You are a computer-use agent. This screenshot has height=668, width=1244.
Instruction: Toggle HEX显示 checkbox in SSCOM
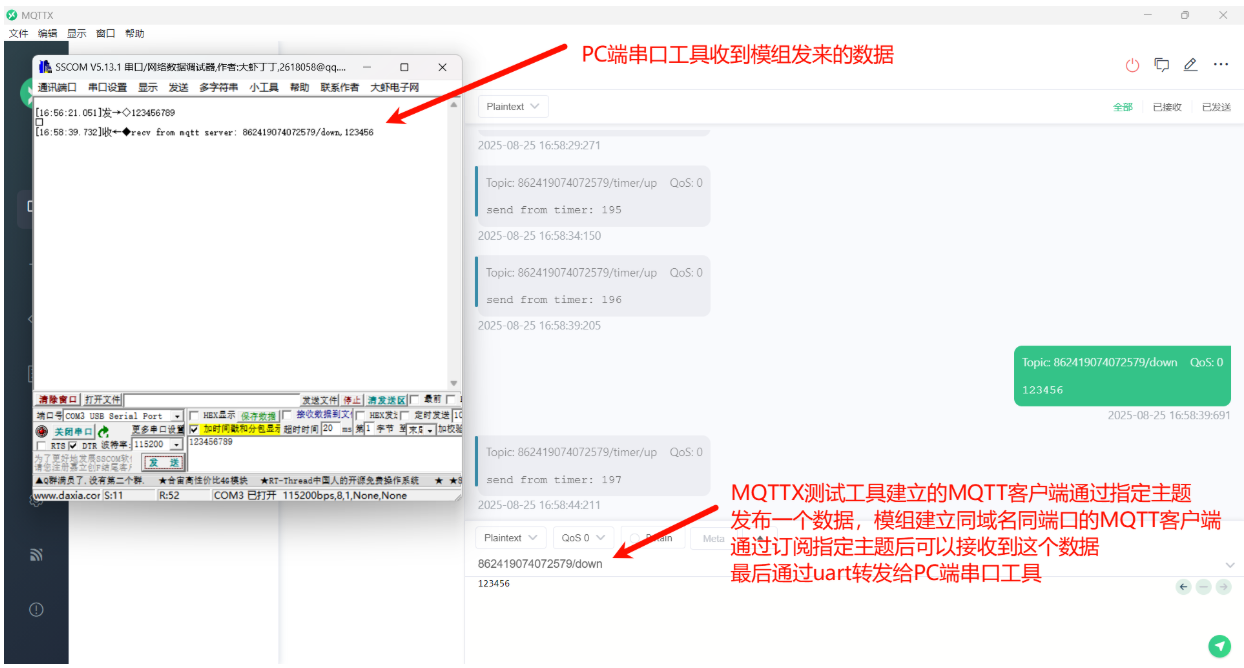pyautogui.click(x=194, y=415)
